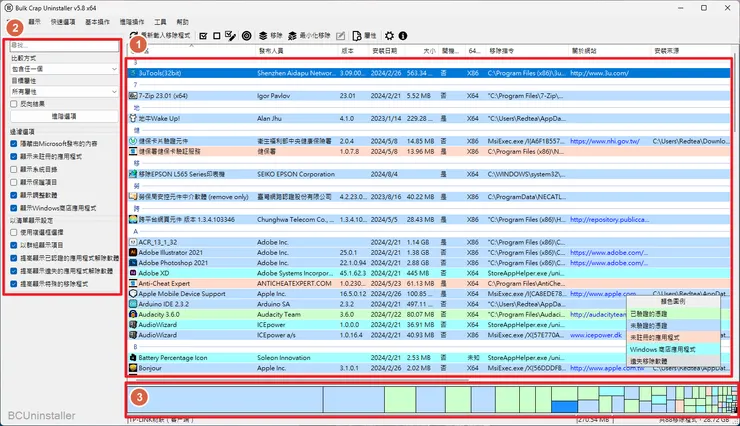Click the 地牛Wake Up! app icon
The image size is (740, 426).
coord(133,118)
